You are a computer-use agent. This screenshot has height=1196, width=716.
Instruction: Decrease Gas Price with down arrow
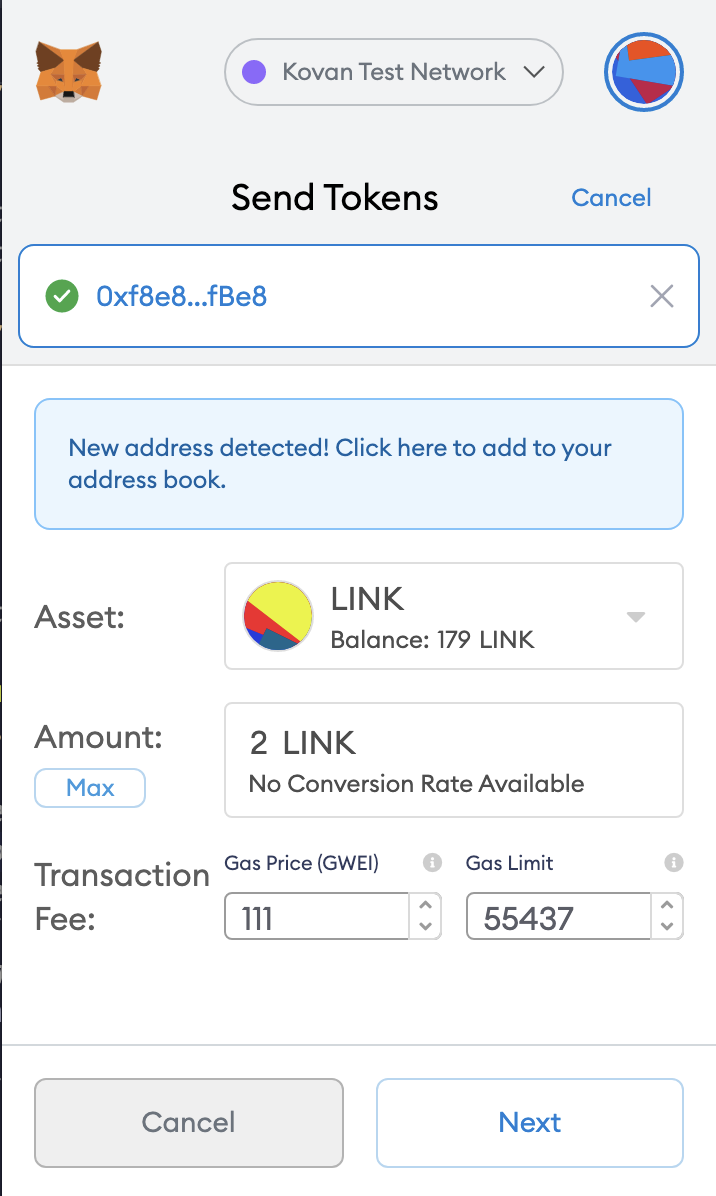(425, 927)
